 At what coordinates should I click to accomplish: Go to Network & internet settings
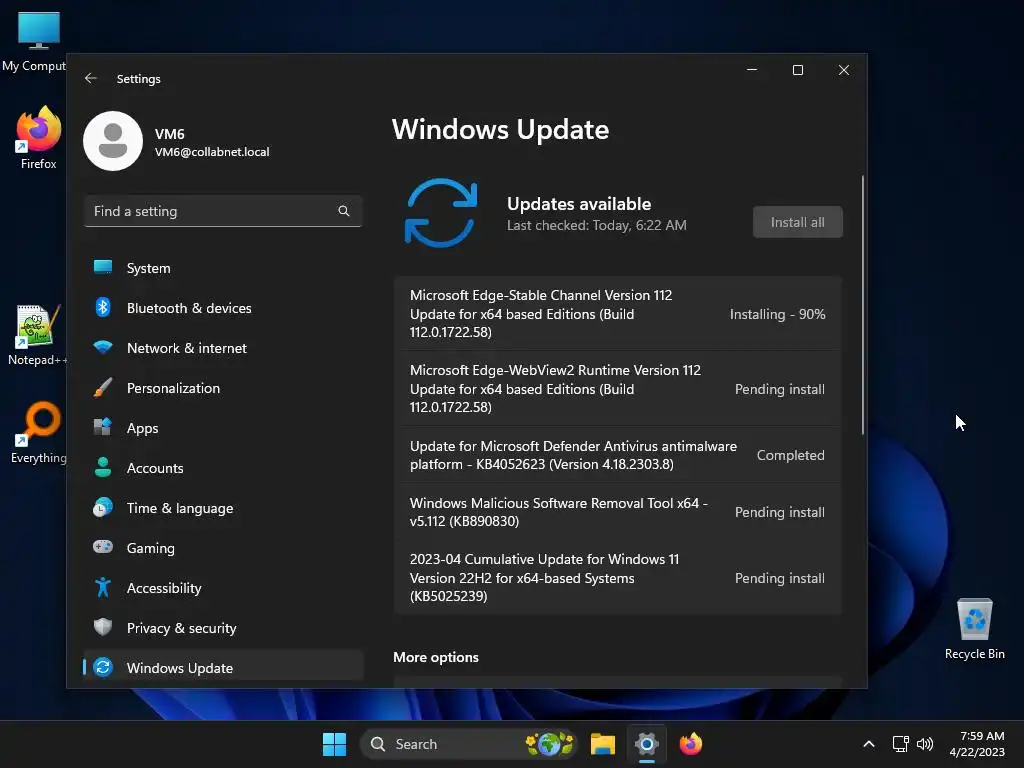[x=223, y=347]
